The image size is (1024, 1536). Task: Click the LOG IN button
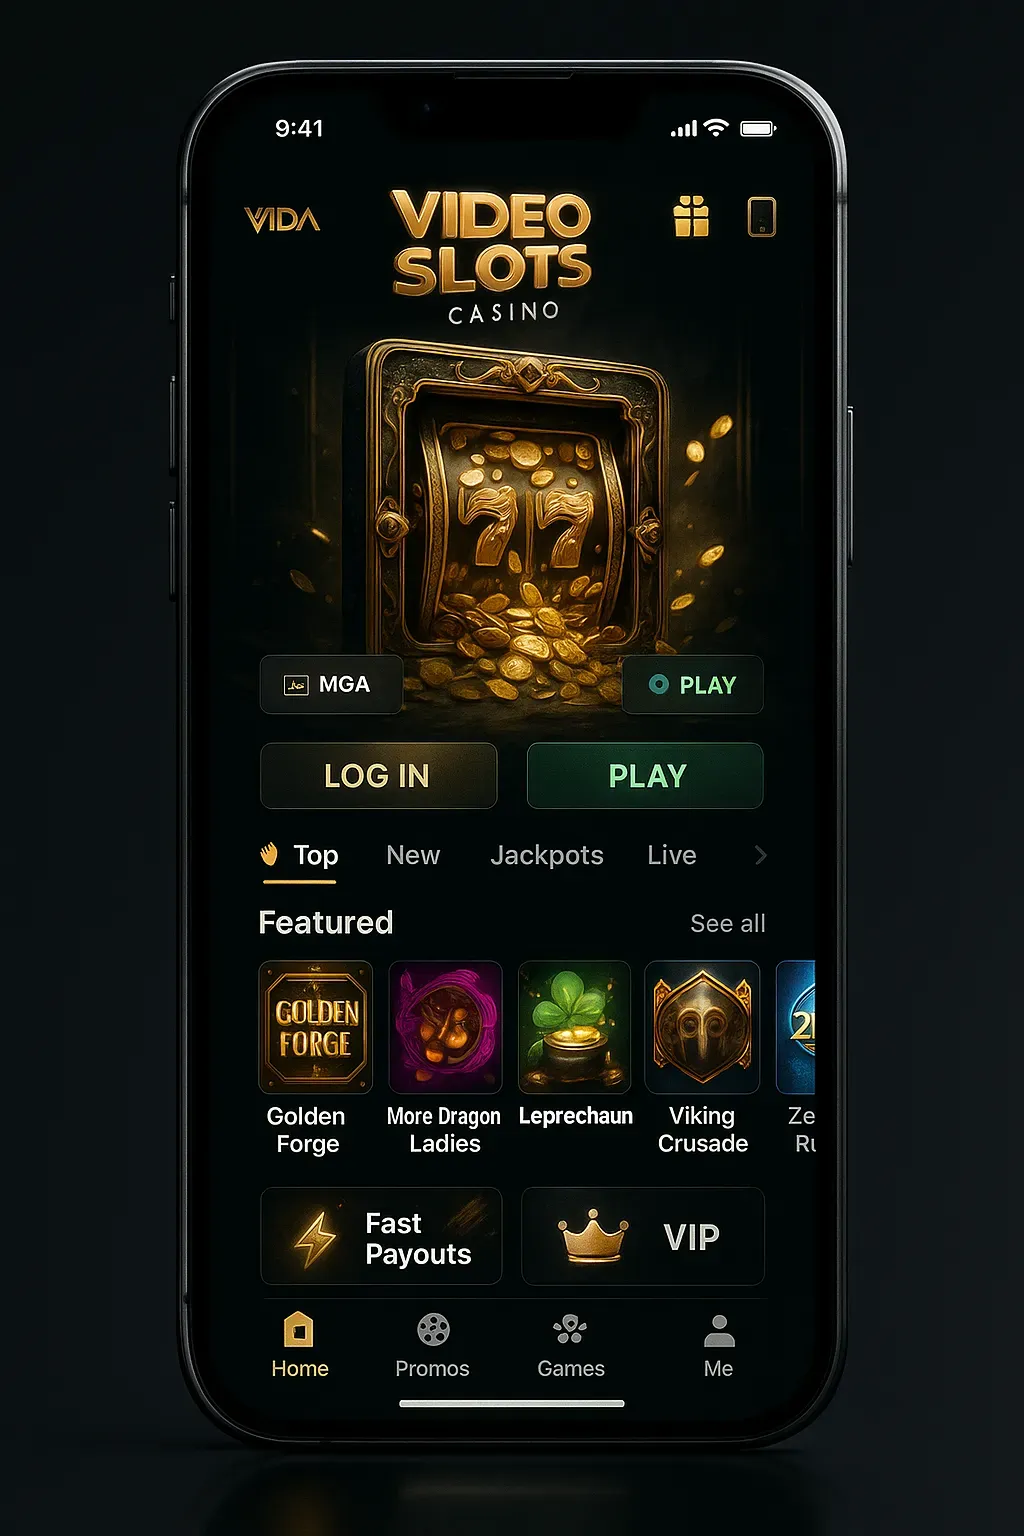(x=379, y=776)
